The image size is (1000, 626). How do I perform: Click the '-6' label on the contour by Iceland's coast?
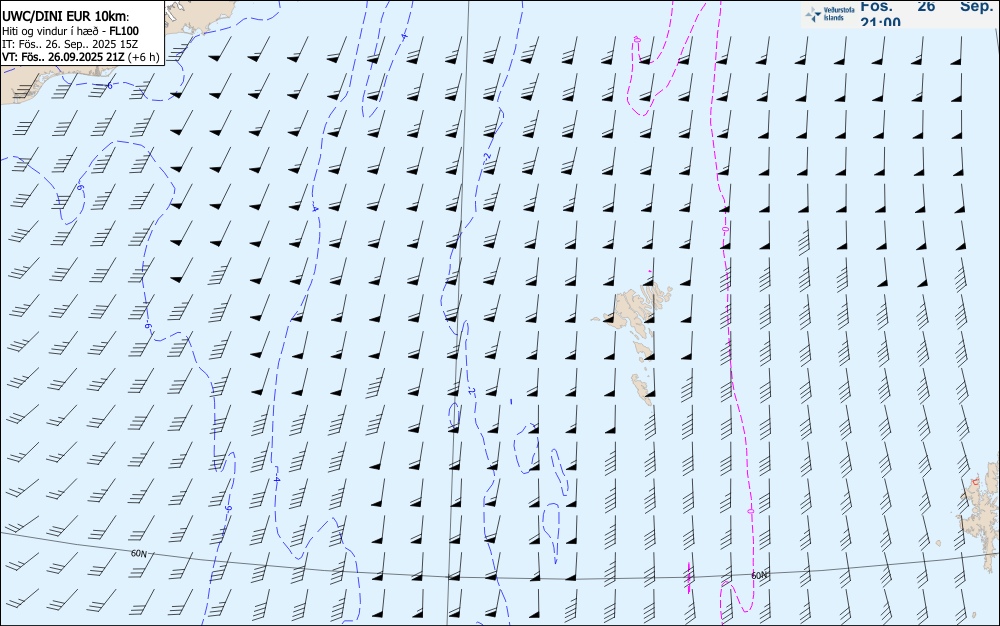[110, 85]
